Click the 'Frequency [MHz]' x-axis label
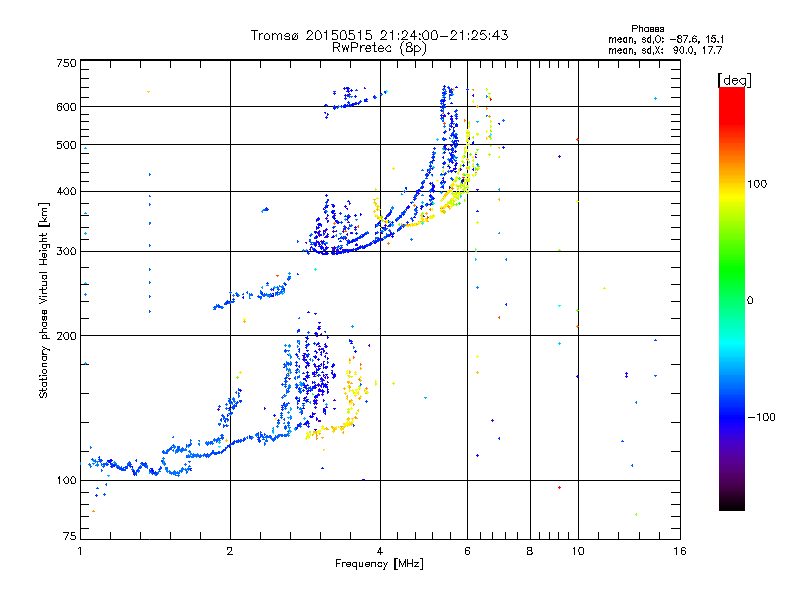This screenshot has width=800, height=600. point(379,564)
